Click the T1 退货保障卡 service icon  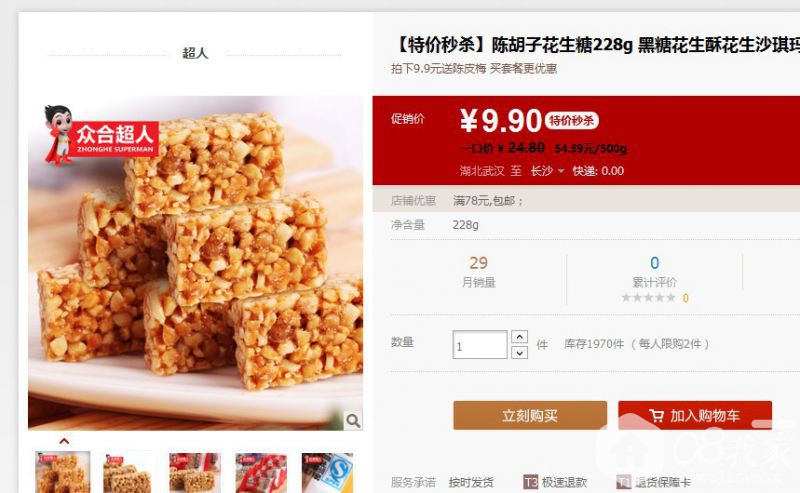(623, 482)
